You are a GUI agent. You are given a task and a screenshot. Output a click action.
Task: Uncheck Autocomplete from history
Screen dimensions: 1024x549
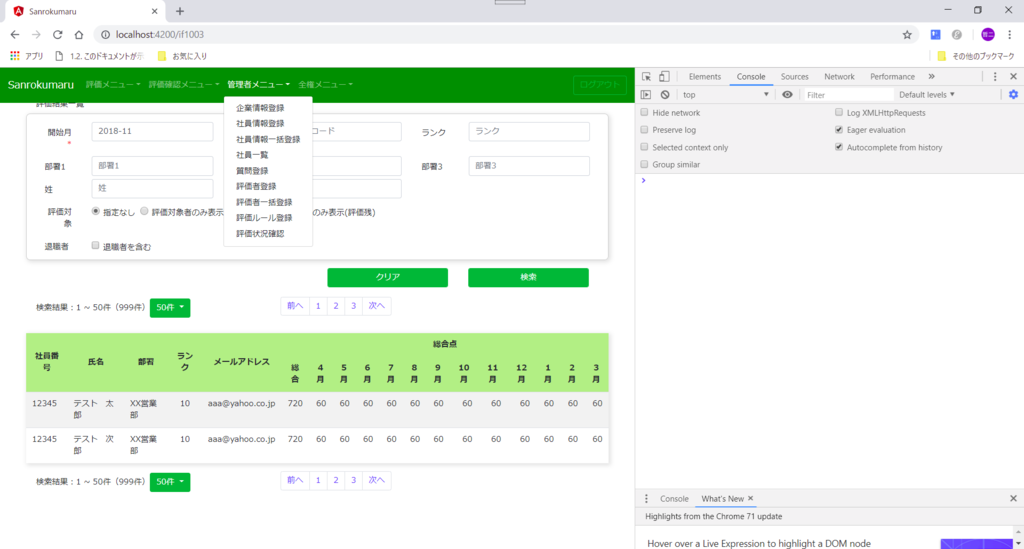pos(839,147)
